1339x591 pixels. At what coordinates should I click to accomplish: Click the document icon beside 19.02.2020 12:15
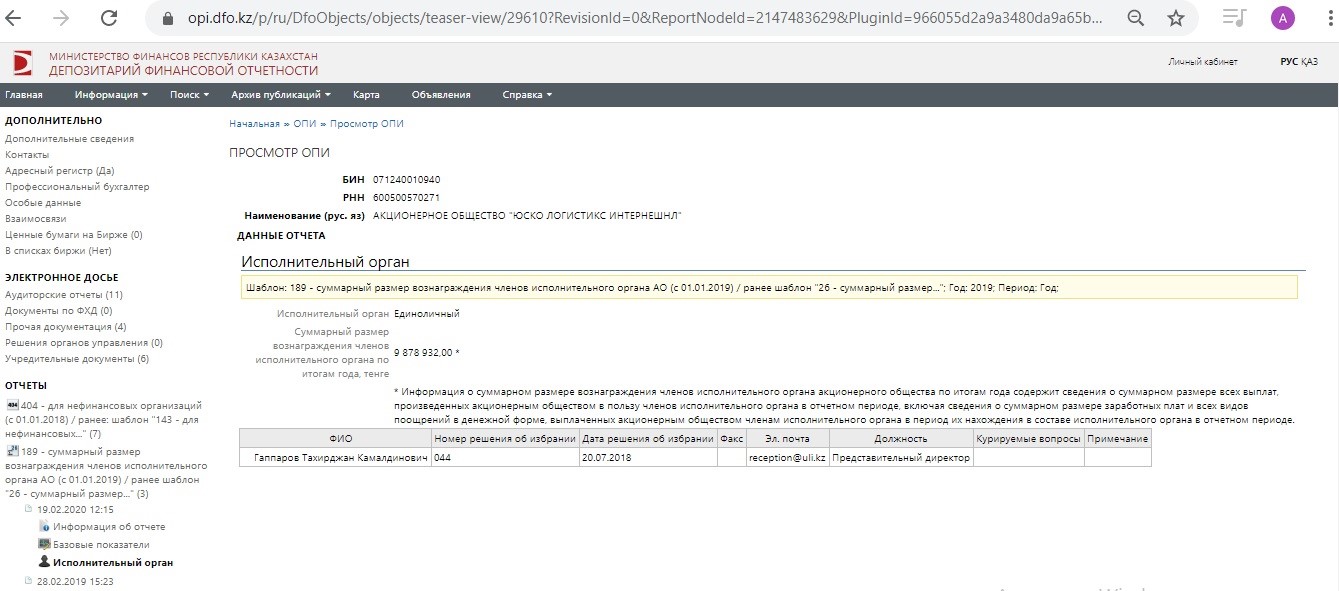click(28, 509)
